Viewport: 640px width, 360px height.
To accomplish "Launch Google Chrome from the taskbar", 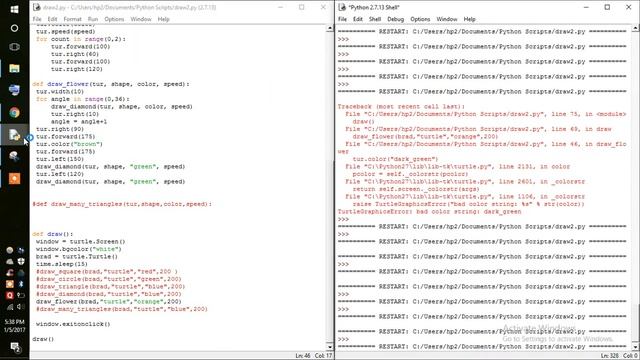I will coord(14,112).
